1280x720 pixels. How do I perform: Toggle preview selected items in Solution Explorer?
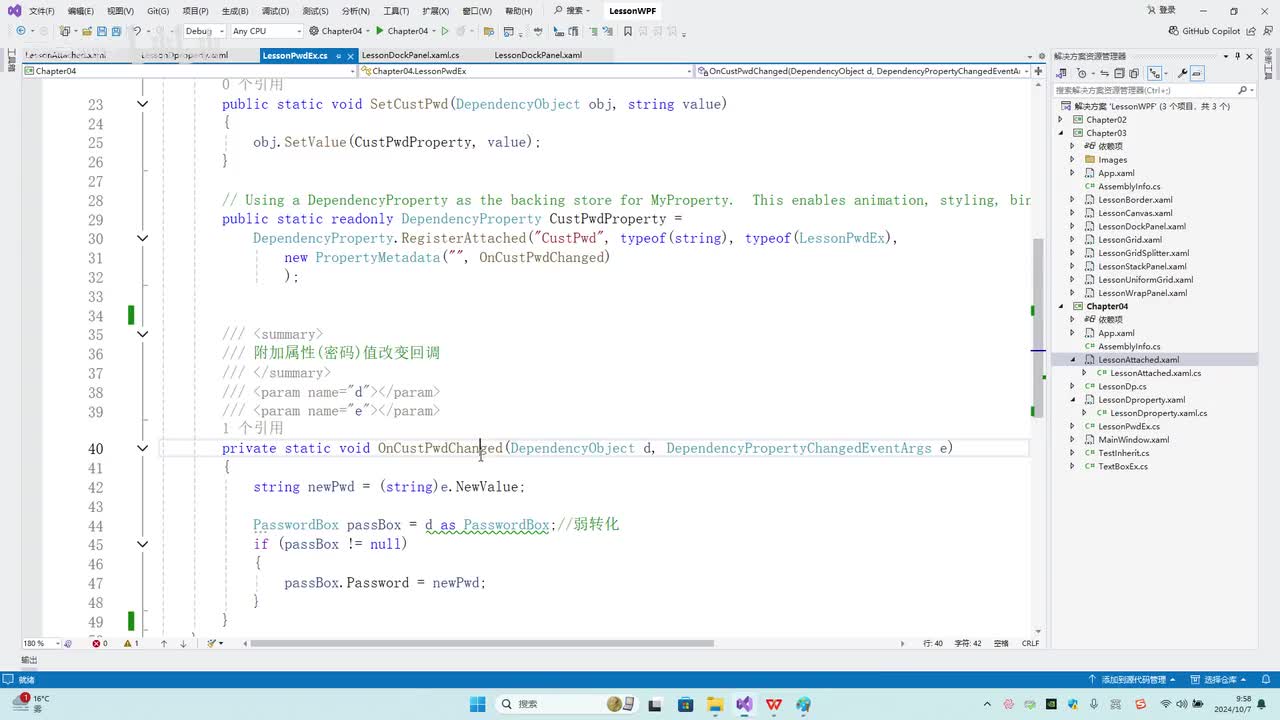coord(1196,73)
